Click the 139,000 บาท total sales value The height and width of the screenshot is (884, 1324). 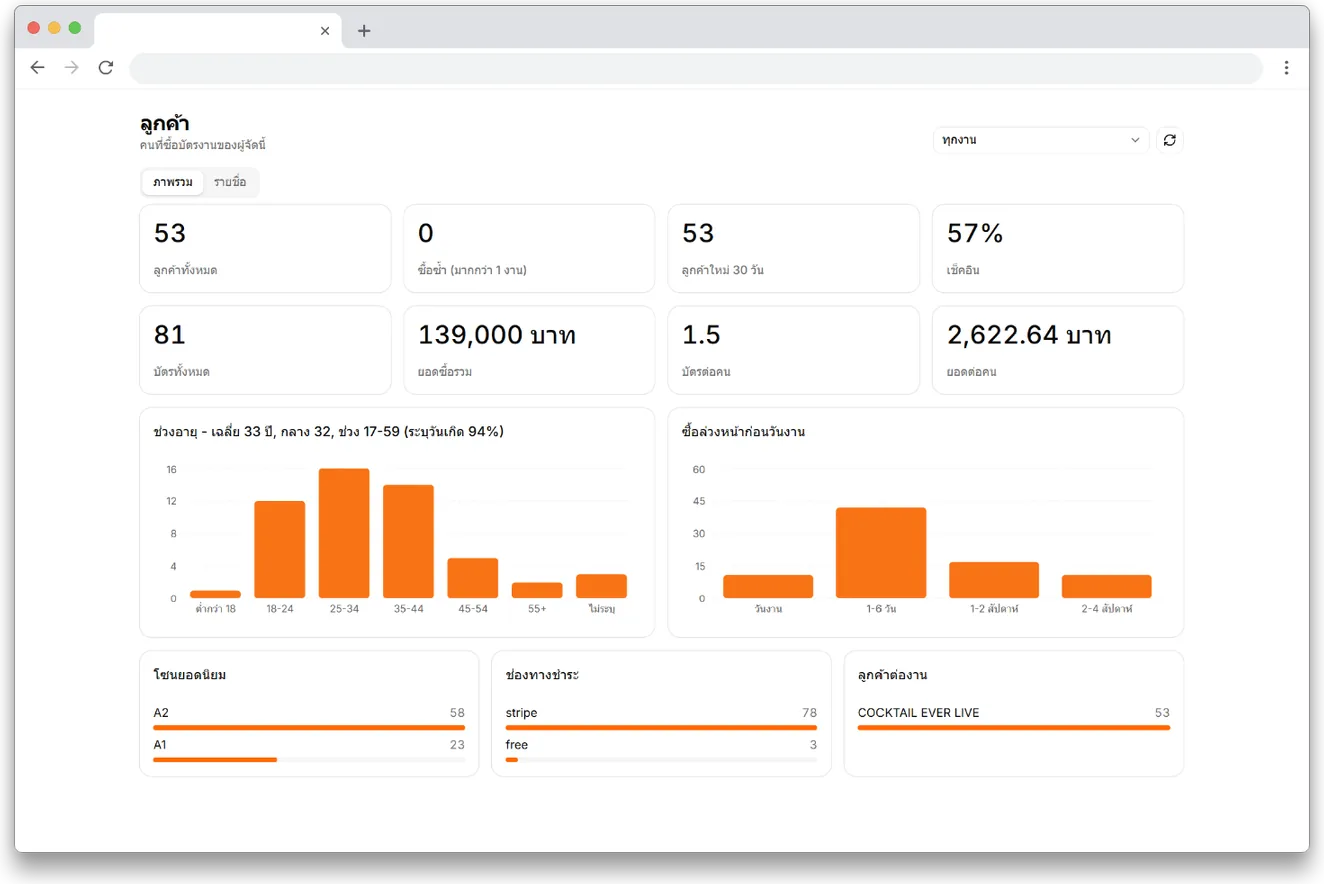click(497, 335)
